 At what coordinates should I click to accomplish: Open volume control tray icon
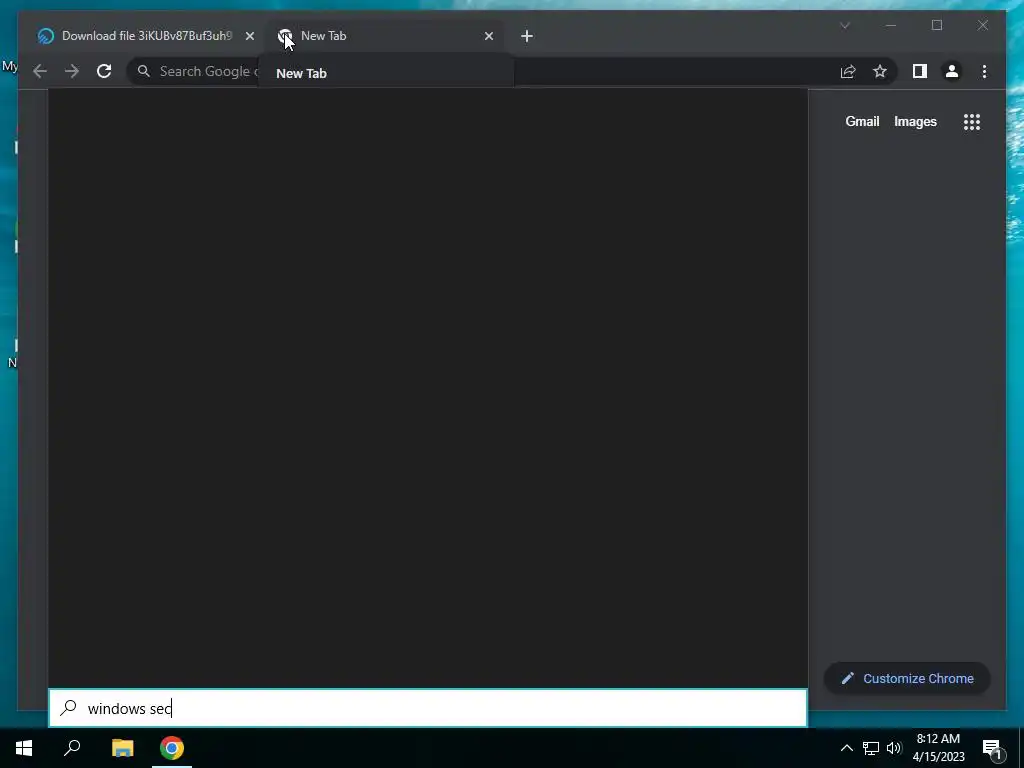893,748
